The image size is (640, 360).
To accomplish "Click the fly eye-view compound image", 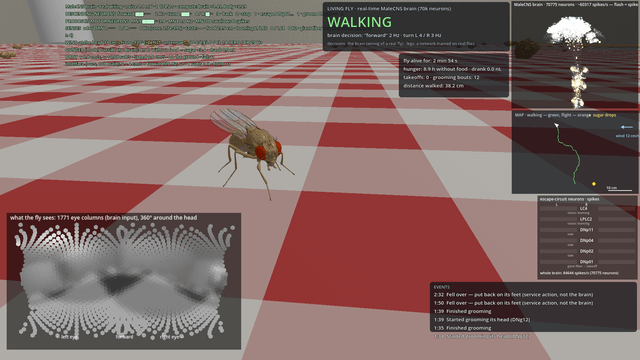I will (124, 282).
